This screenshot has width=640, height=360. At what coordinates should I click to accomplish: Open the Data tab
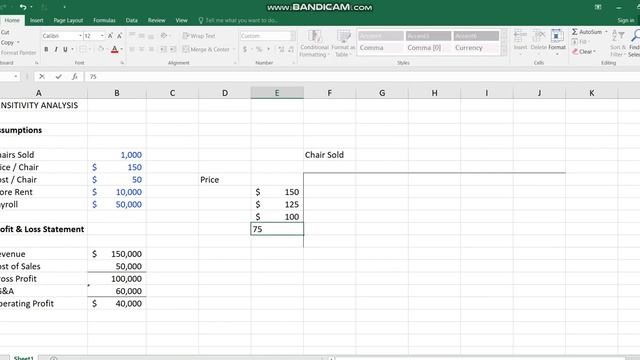pyautogui.click(x=131, y=20)
